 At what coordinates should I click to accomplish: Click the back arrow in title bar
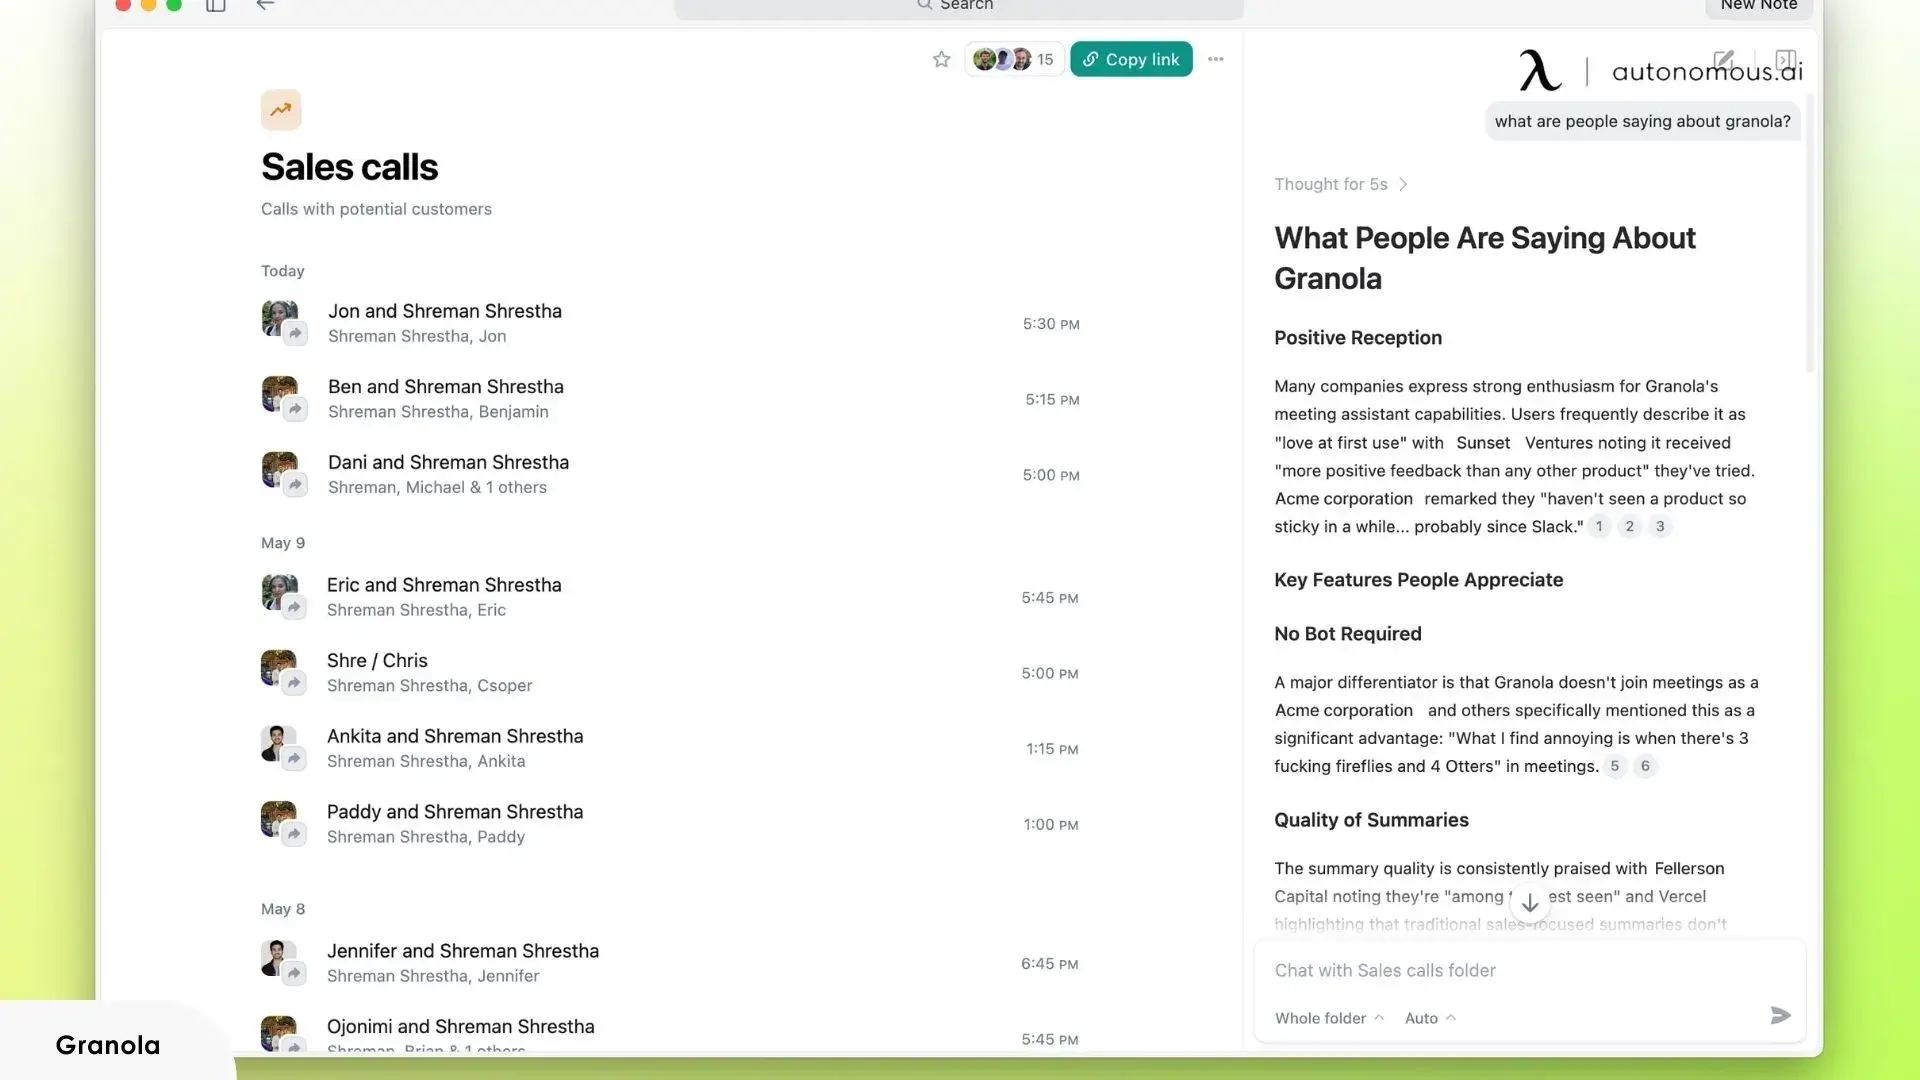pyautogui.click(x=265, y=6)
